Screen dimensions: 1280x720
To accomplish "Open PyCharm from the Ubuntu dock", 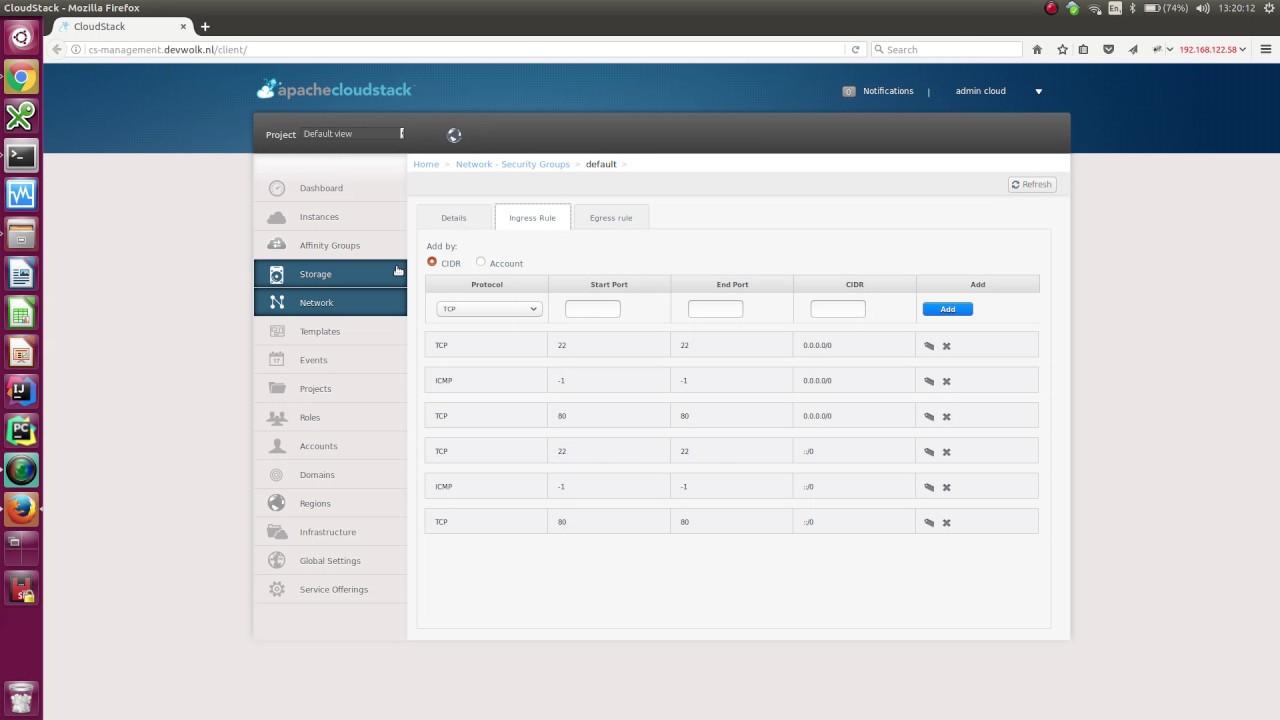I will coord(21,430).
